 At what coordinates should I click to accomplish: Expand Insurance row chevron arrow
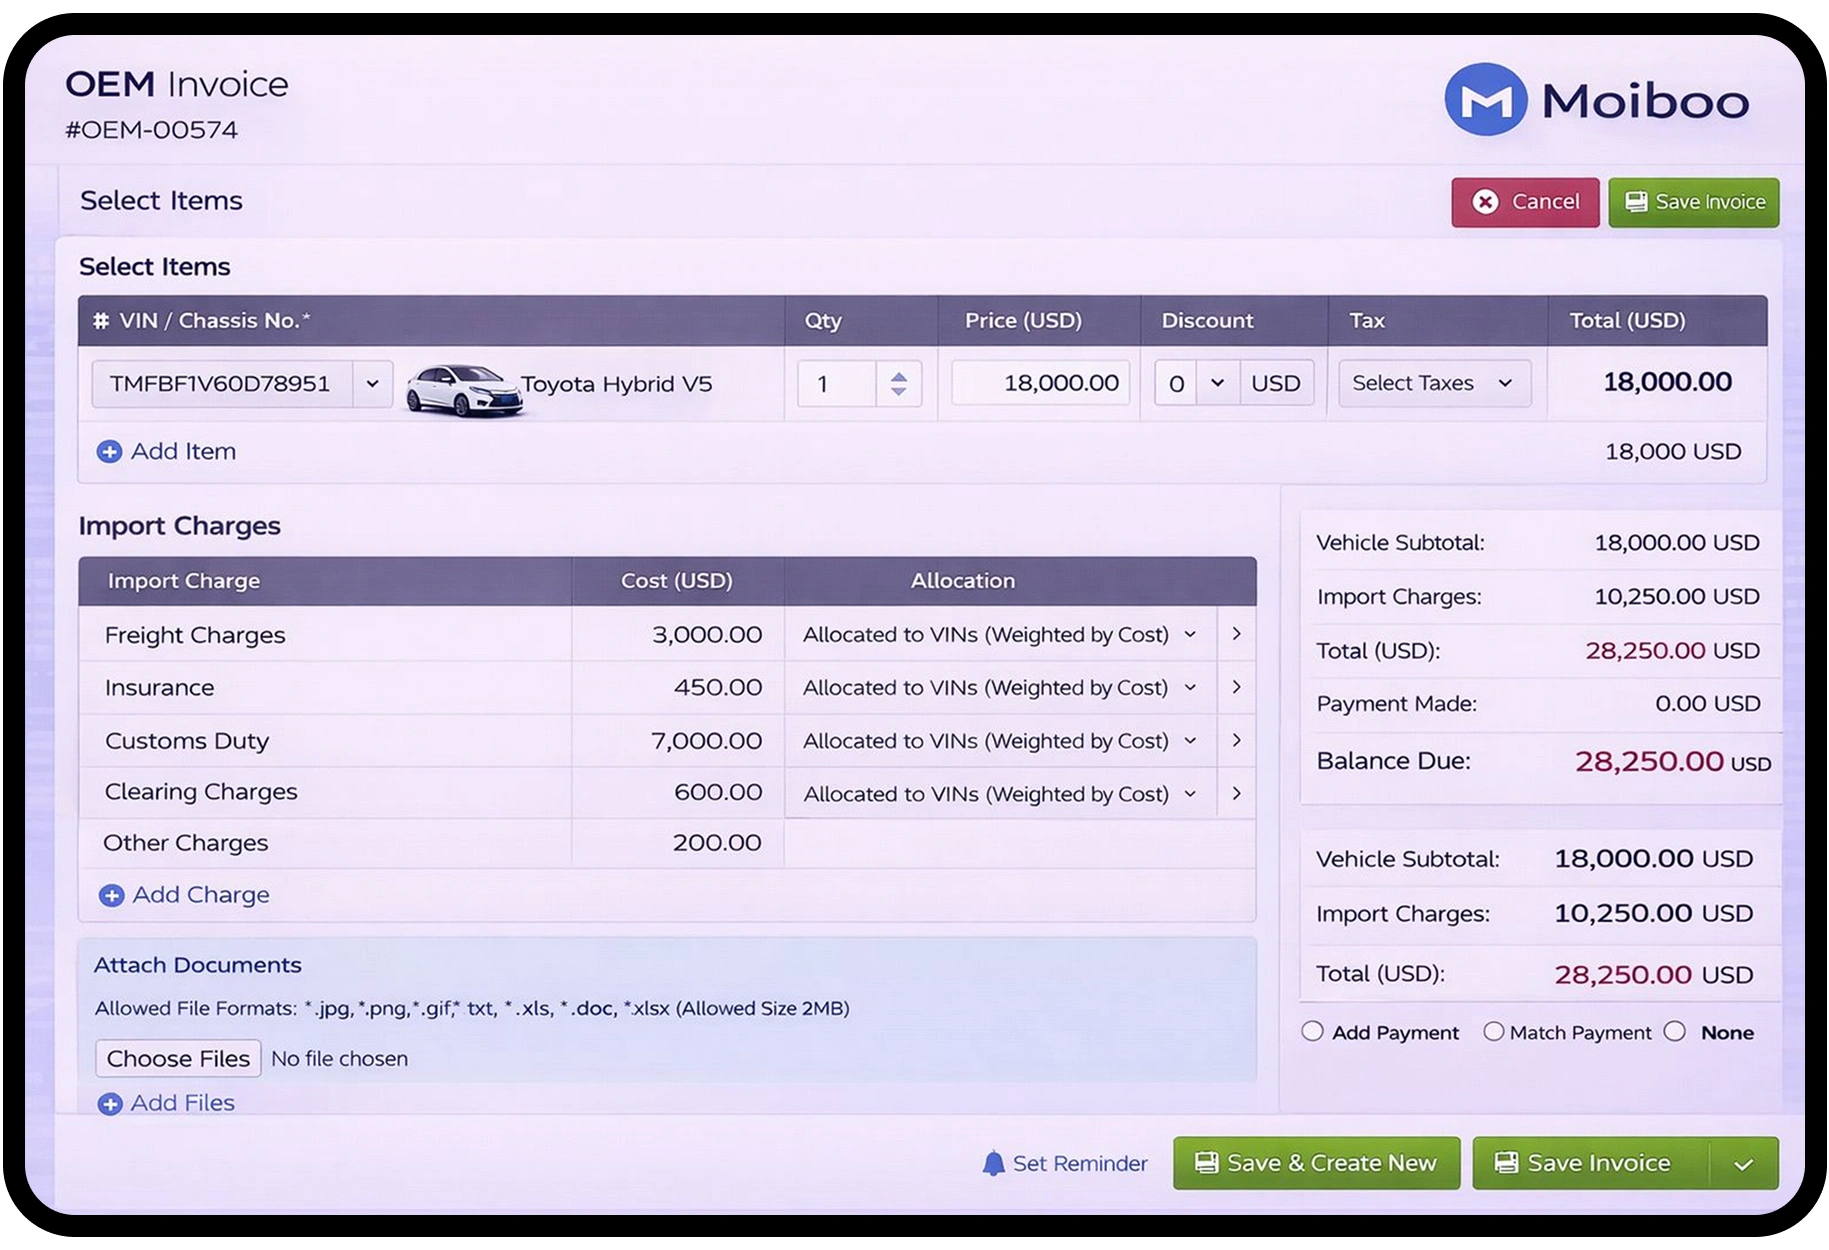point(1237,687)
